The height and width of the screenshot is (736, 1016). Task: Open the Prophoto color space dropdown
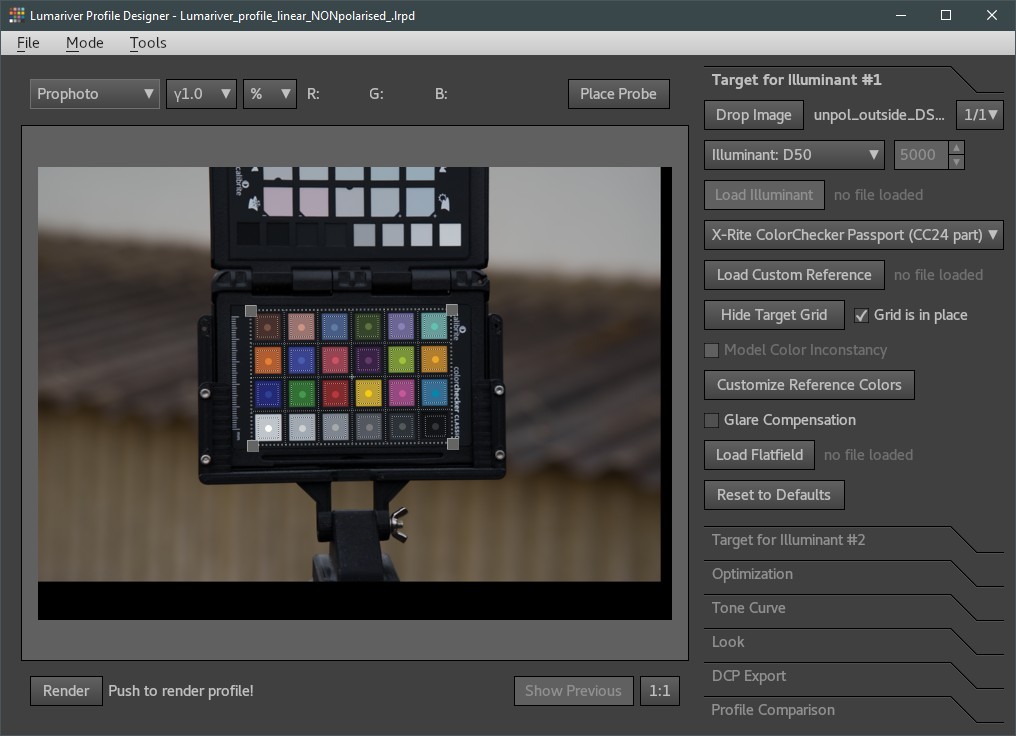[95, 94]
